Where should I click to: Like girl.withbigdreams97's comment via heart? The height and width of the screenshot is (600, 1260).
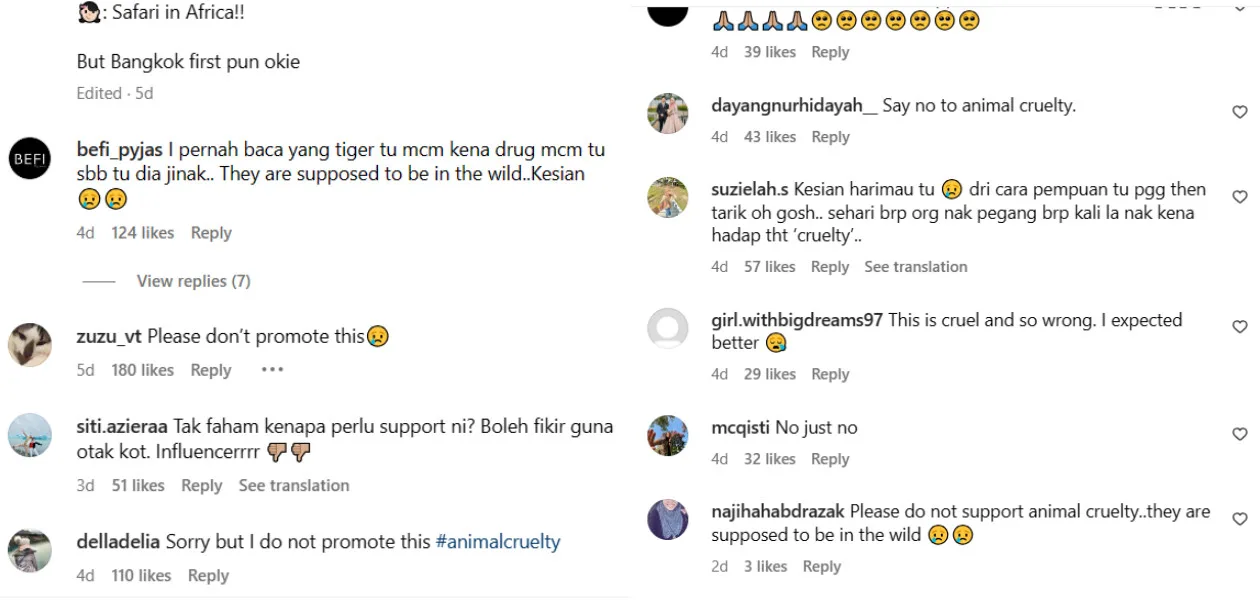click(1239, 327)
